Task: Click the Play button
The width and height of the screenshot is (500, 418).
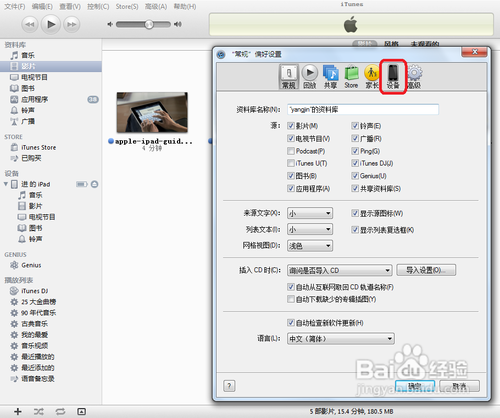Action: (51, 24)
